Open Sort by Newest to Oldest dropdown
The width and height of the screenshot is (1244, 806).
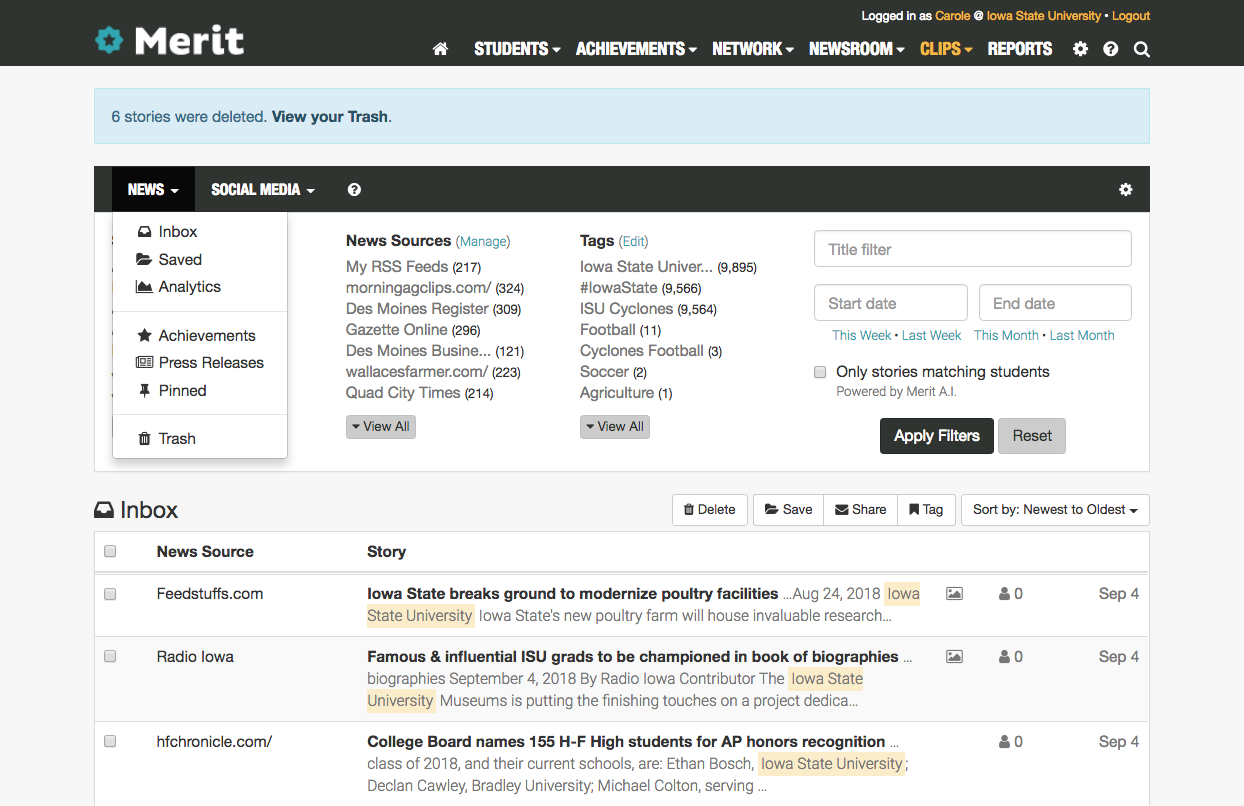click(x=1055, y=510)
